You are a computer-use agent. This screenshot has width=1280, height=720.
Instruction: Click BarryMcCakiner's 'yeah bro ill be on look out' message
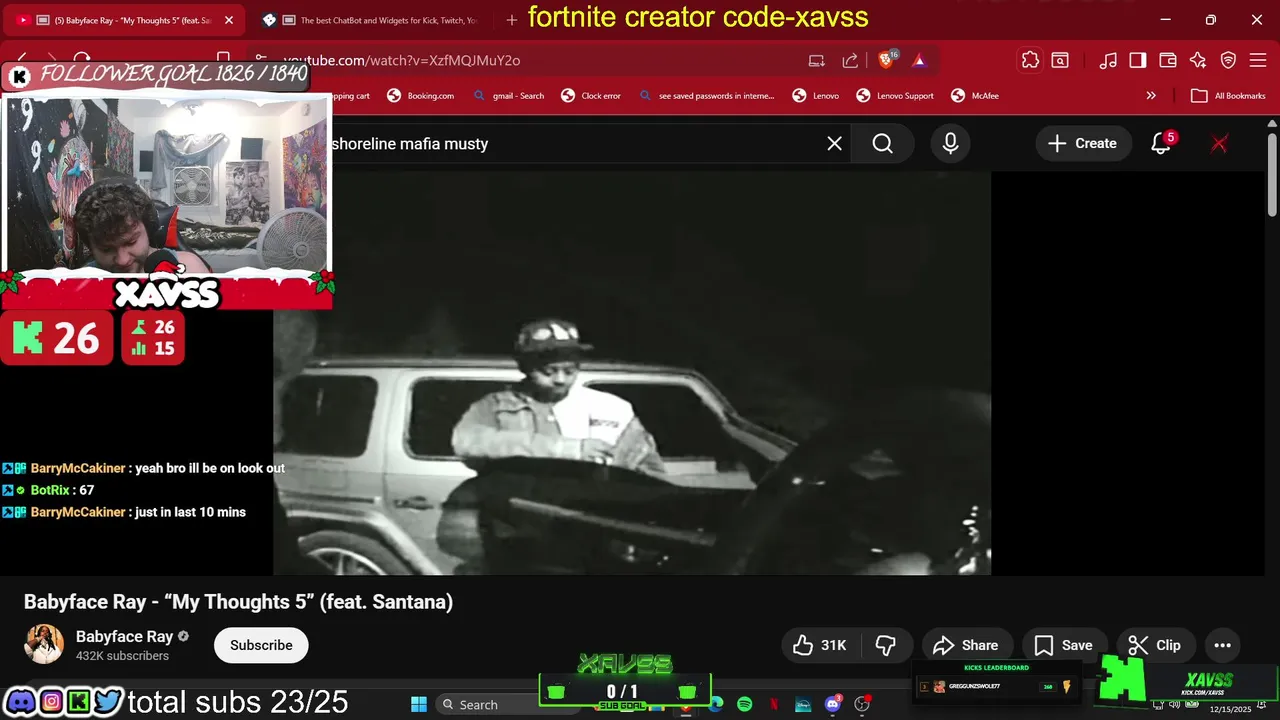tap(143, 468)
